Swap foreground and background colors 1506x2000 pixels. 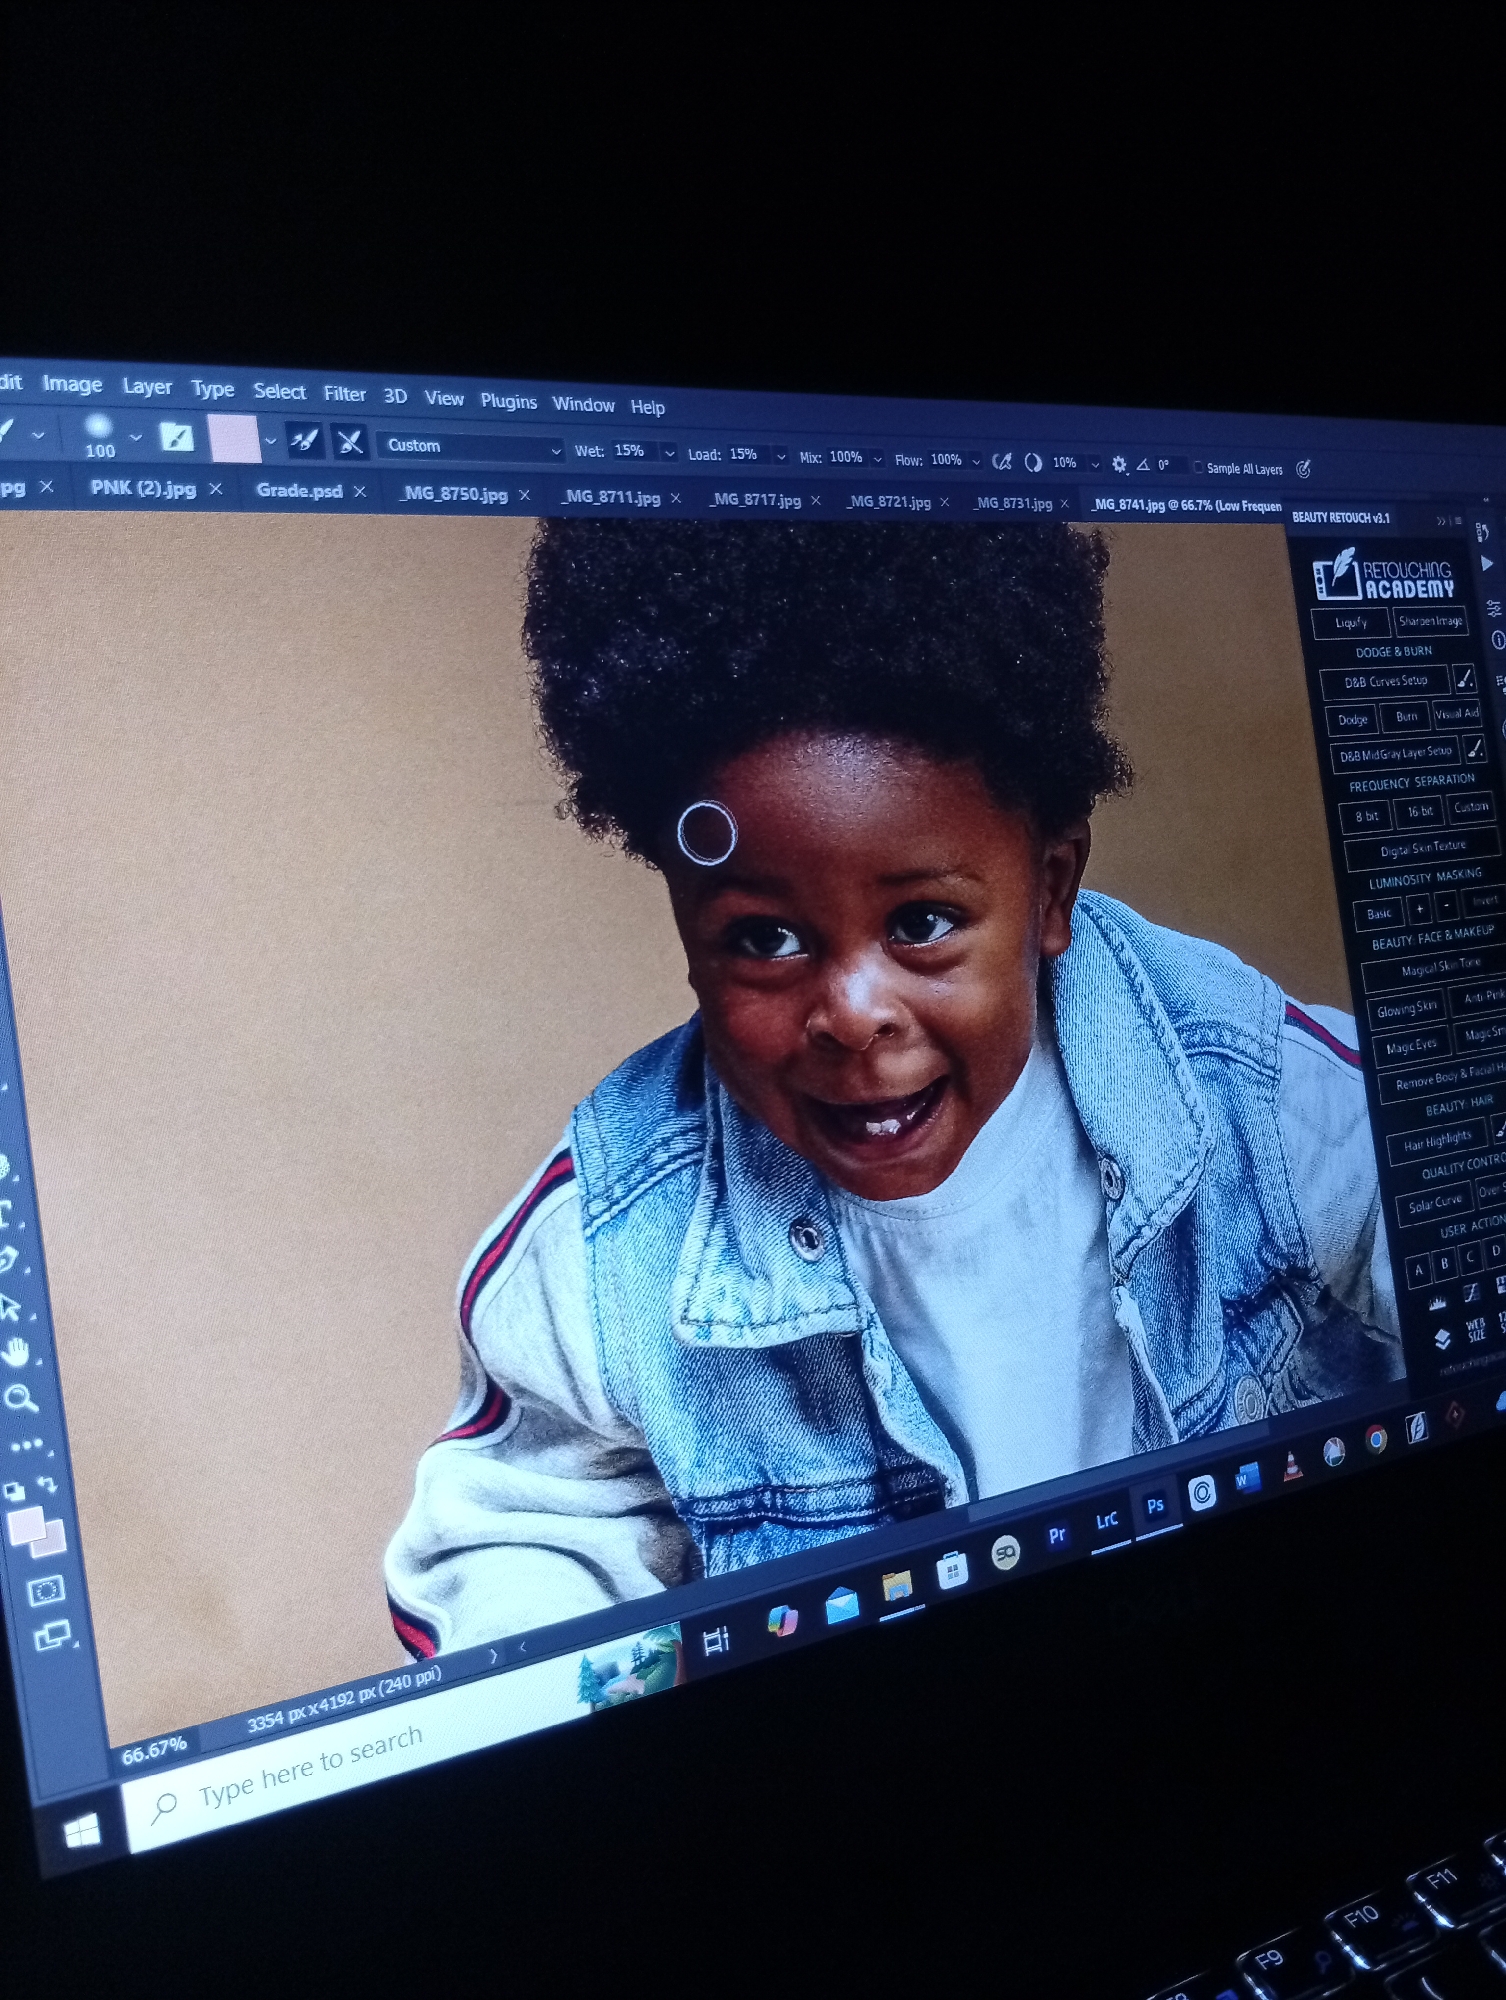46,1484
